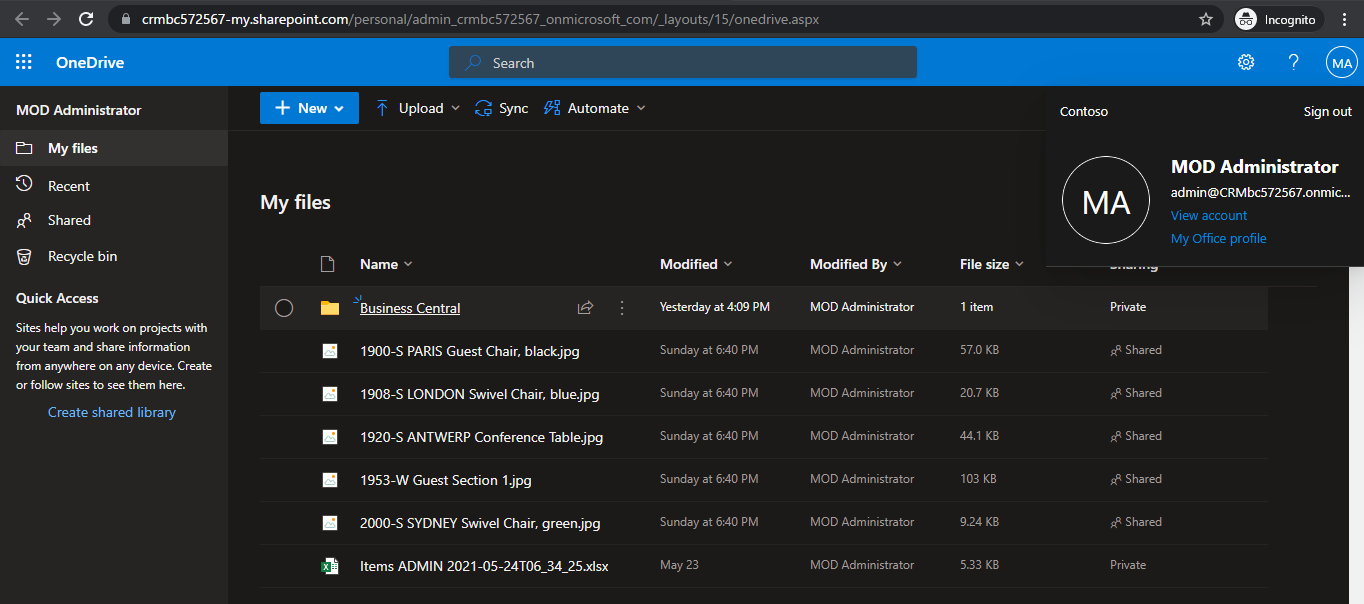Open Chrome's three-dot browser menu
The width and height of the screenshot is (1364, 604).
point(1343,19)
